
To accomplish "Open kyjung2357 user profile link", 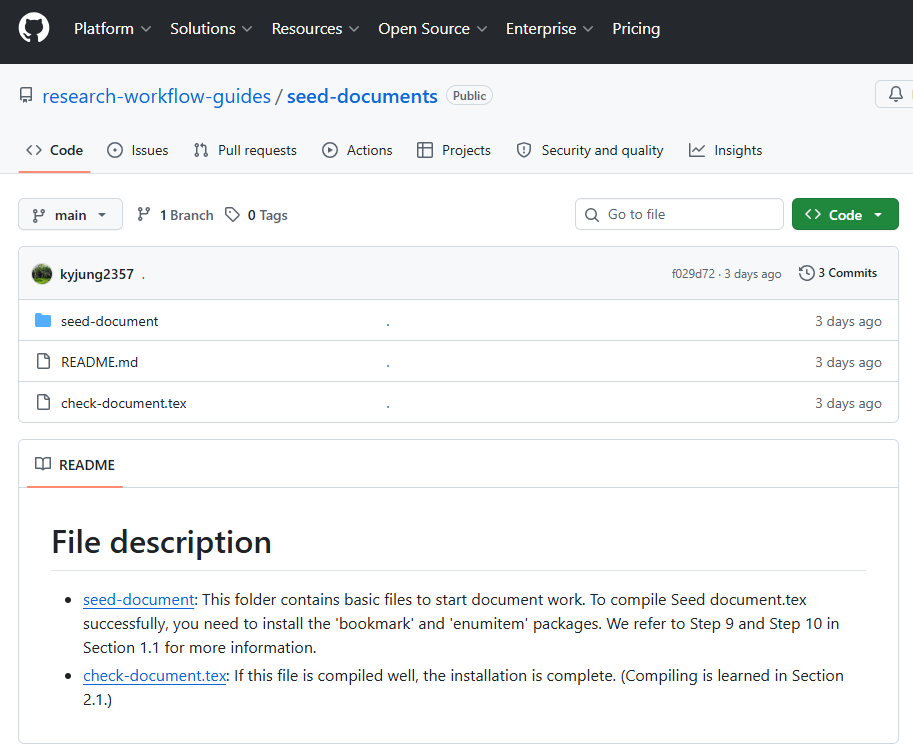I will click(97, 274).
